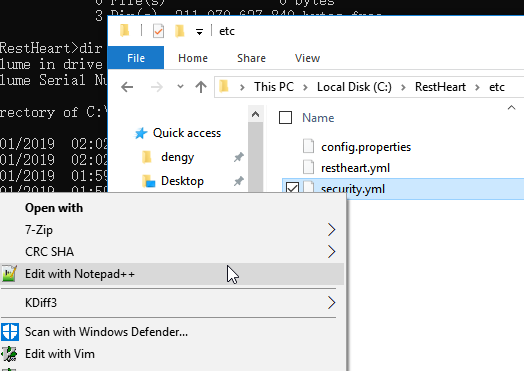This screenshot has height=371, width=524.
Task: Select the restheart.yml file name
Action: (x=355, y=167)
